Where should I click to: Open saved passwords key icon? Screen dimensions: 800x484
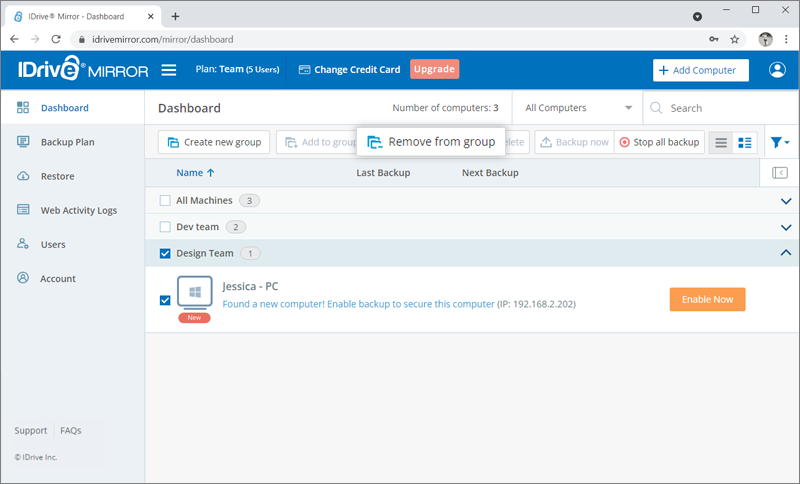coord(714,39)
